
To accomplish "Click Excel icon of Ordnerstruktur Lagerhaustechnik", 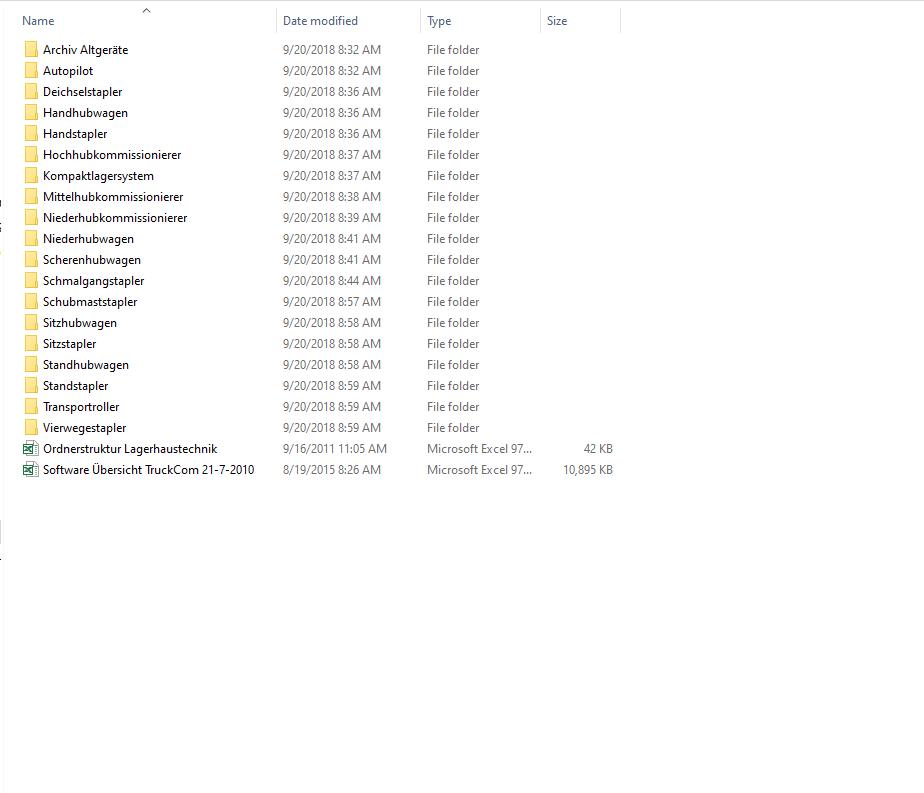I will coord(31,449).
